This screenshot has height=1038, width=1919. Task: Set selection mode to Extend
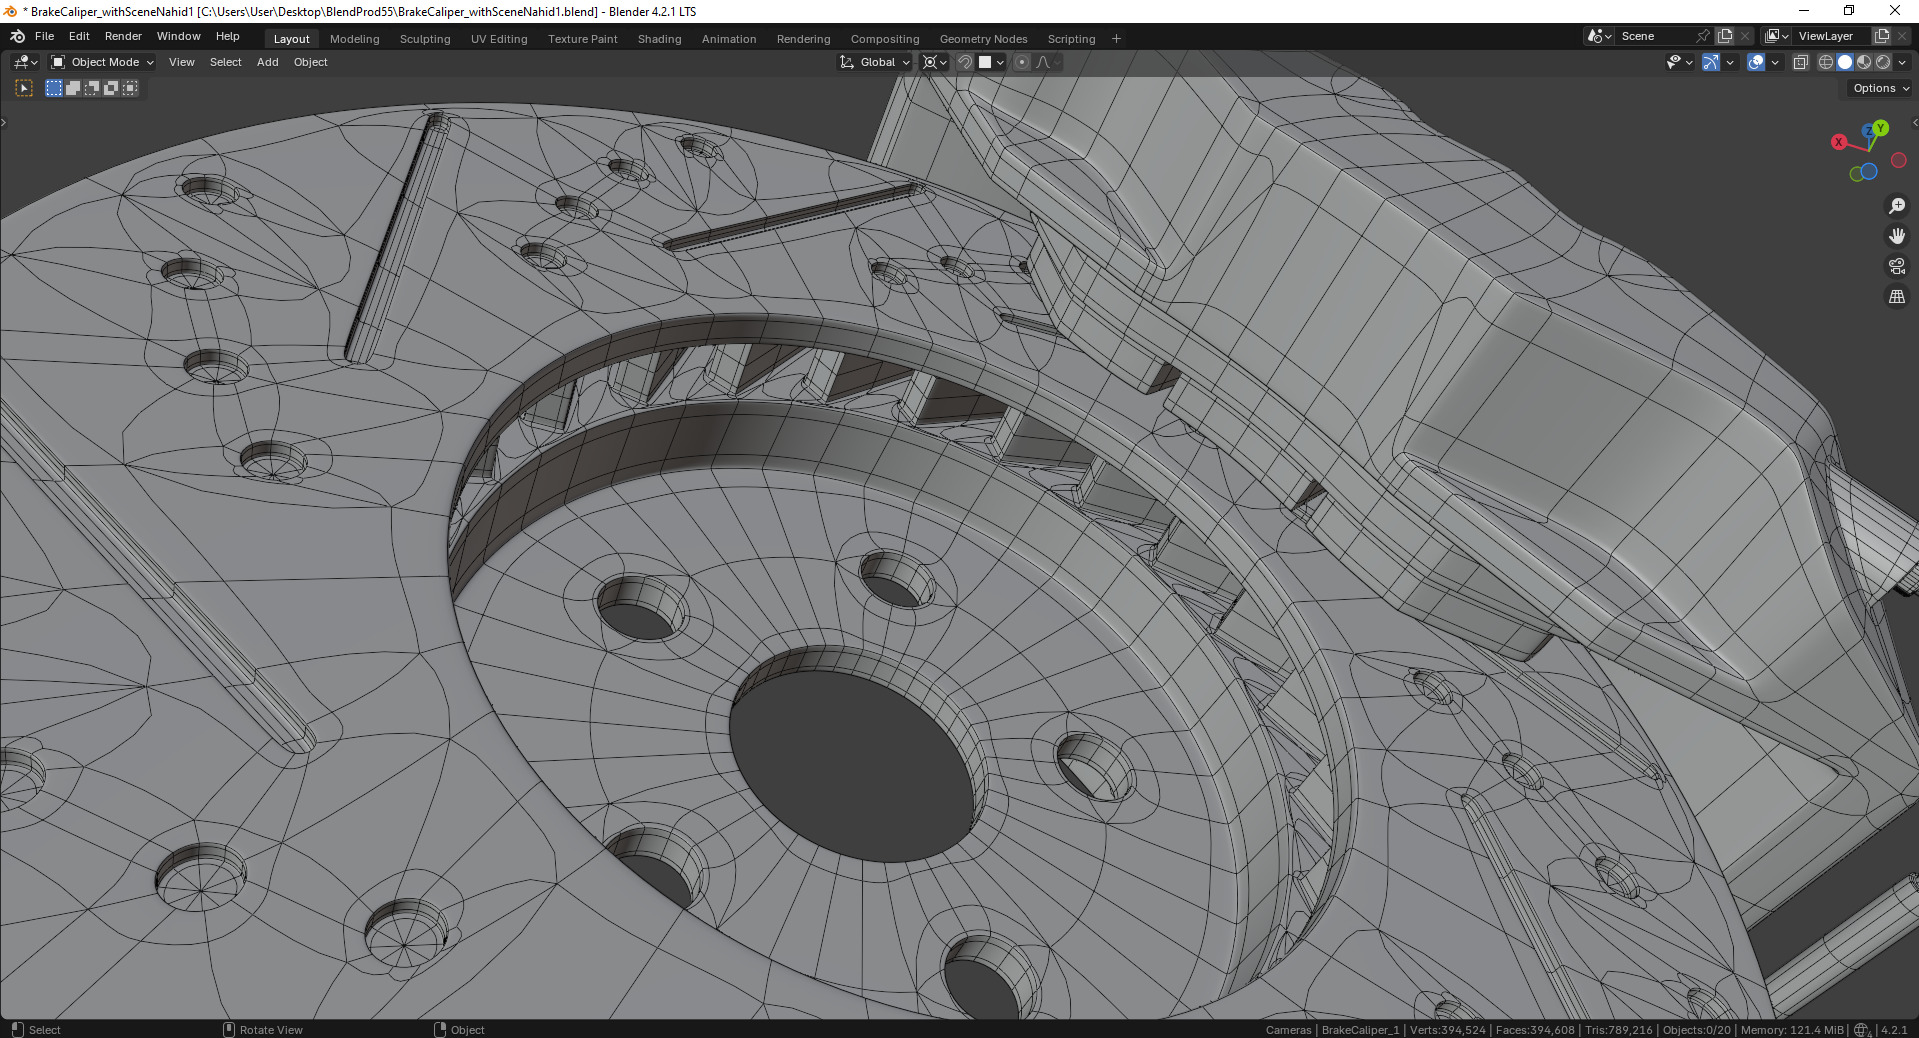[x=73, y=88]
